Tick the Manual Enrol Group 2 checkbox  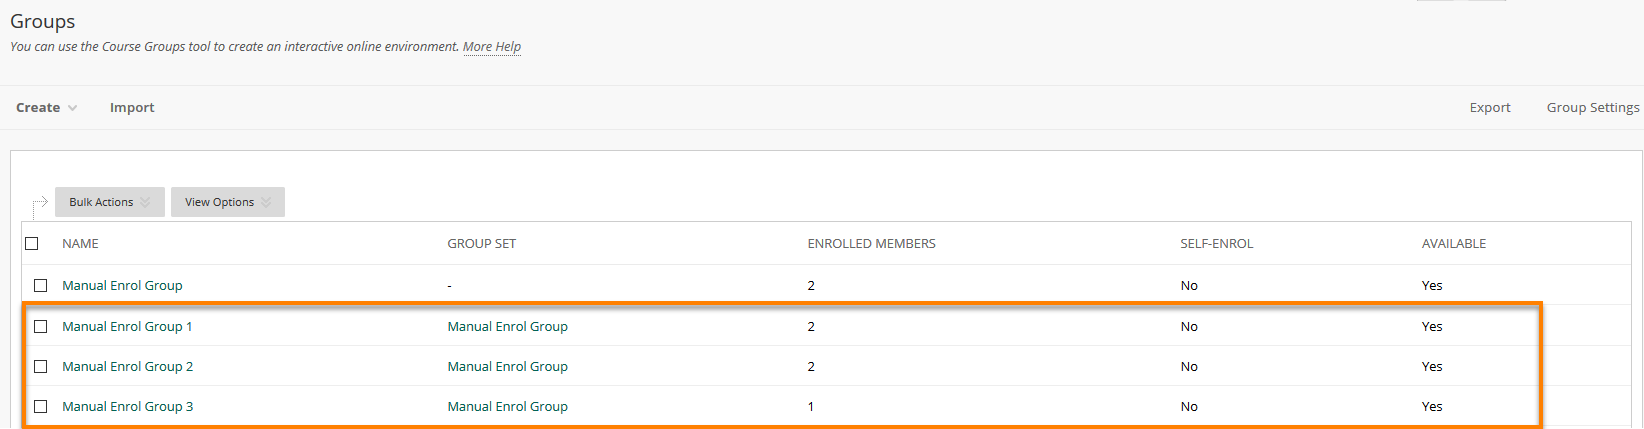[41, 366]
